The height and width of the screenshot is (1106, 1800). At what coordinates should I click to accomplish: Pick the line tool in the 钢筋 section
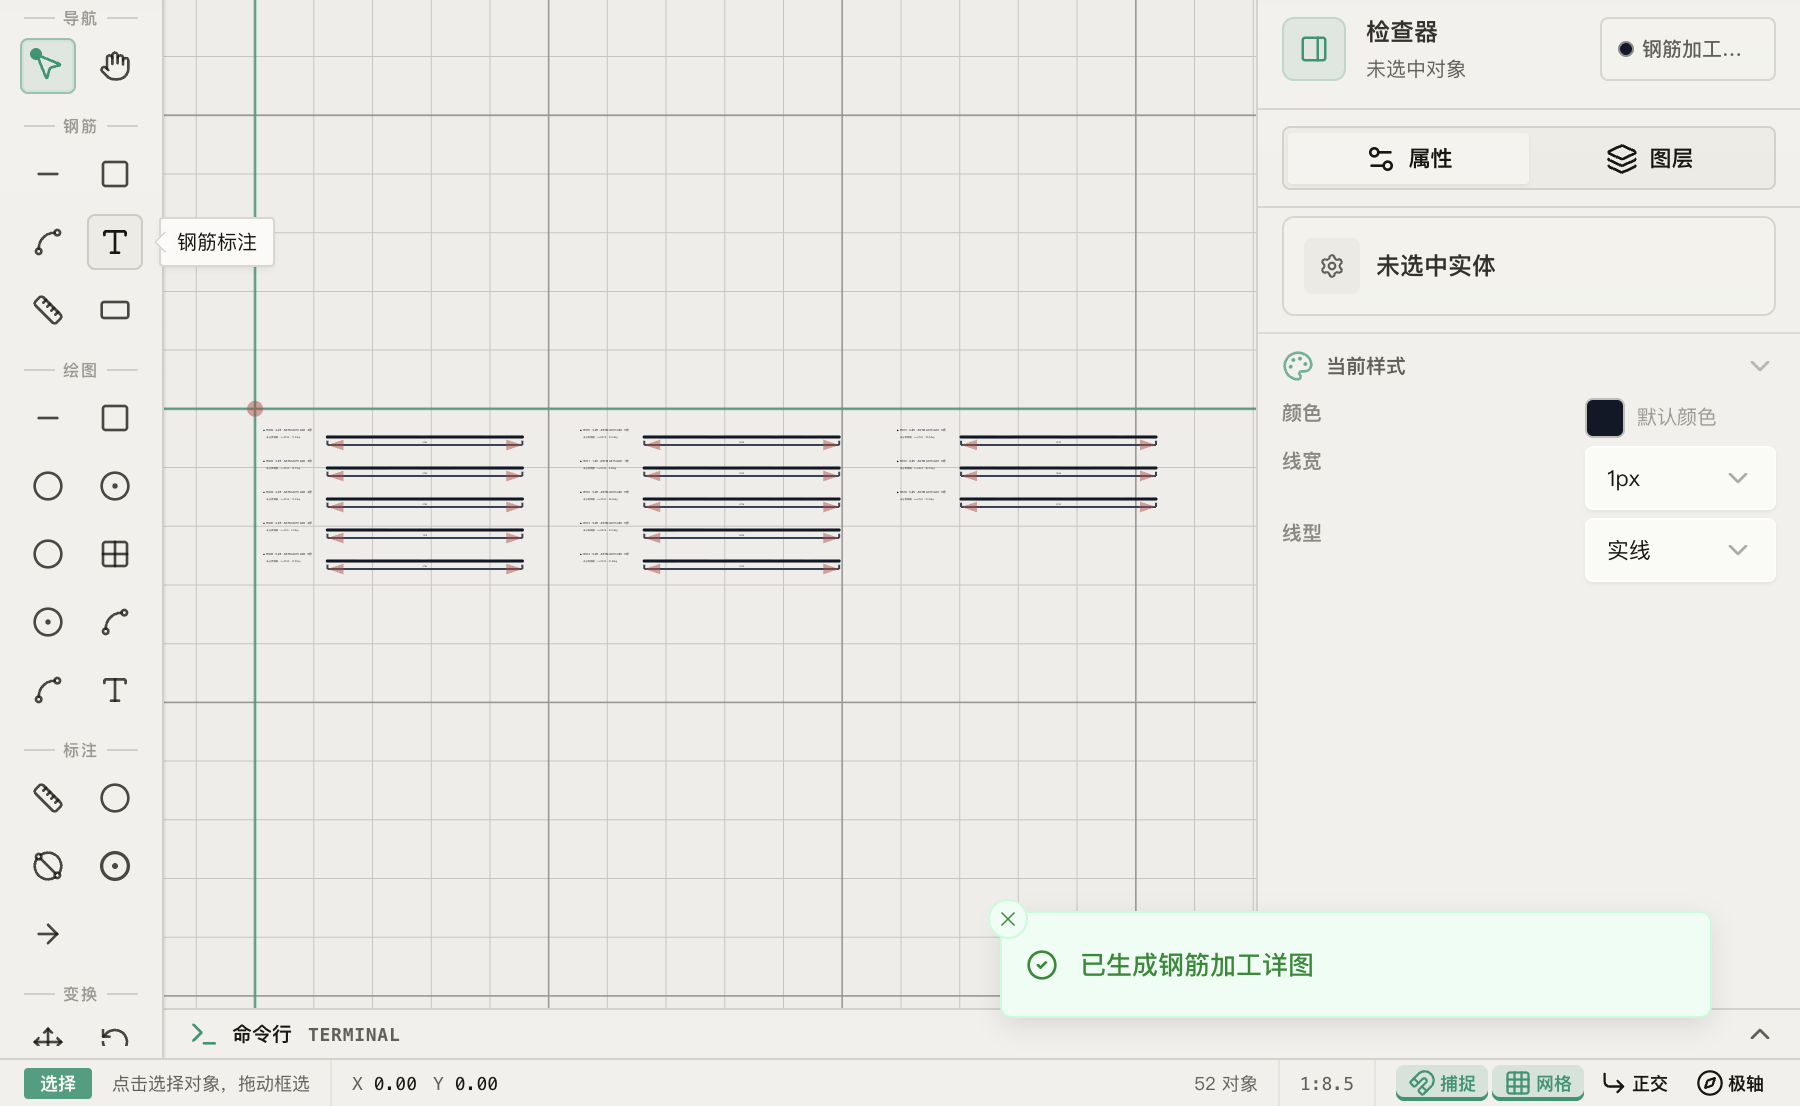[x=47, y=174]
